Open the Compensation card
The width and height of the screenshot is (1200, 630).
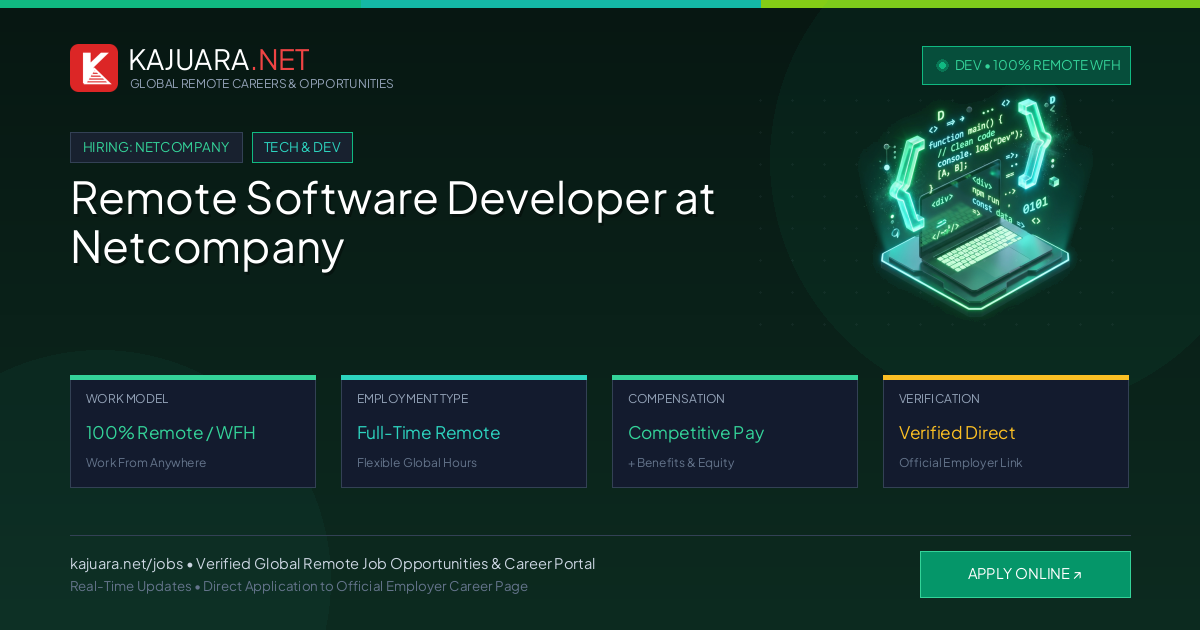point(735,432)
